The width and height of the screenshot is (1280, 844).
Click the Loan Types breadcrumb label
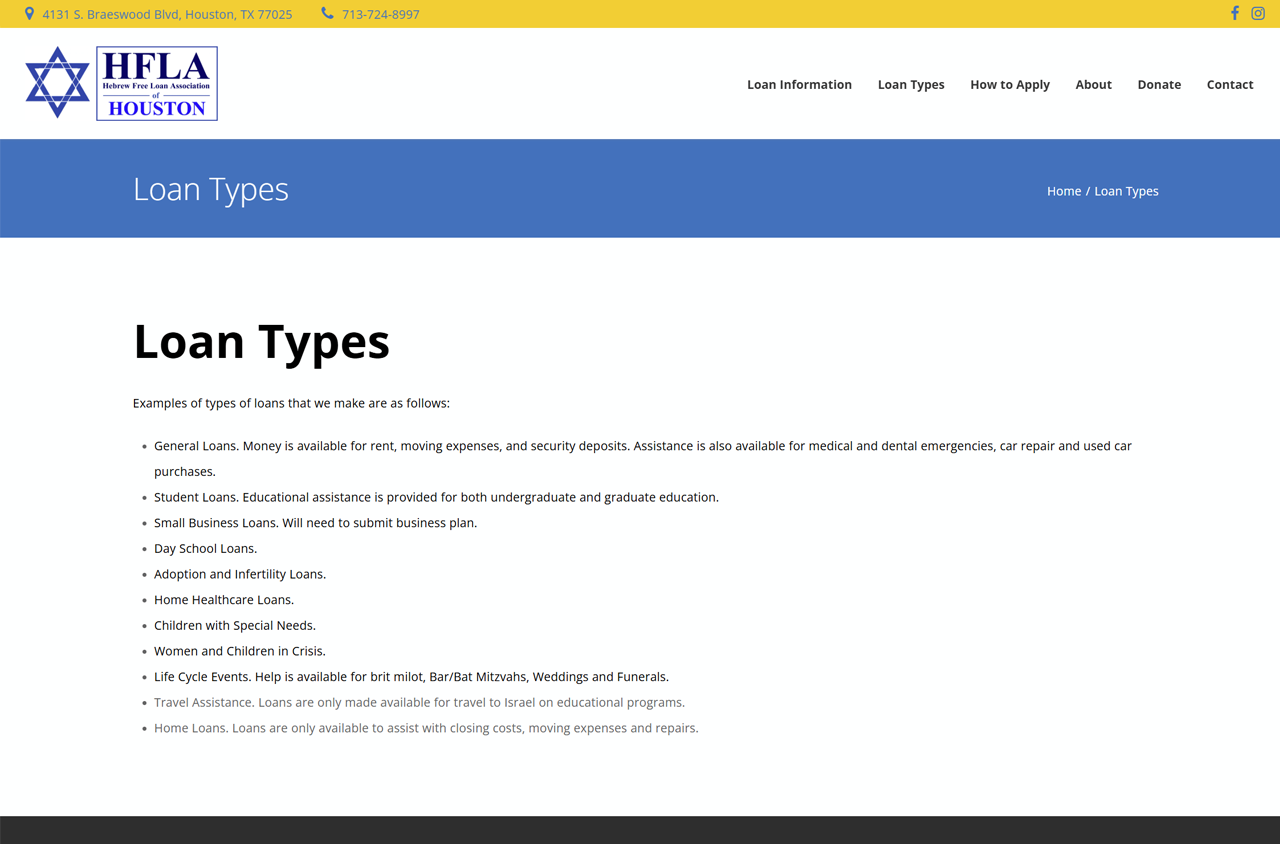[x=1126, y=190]
